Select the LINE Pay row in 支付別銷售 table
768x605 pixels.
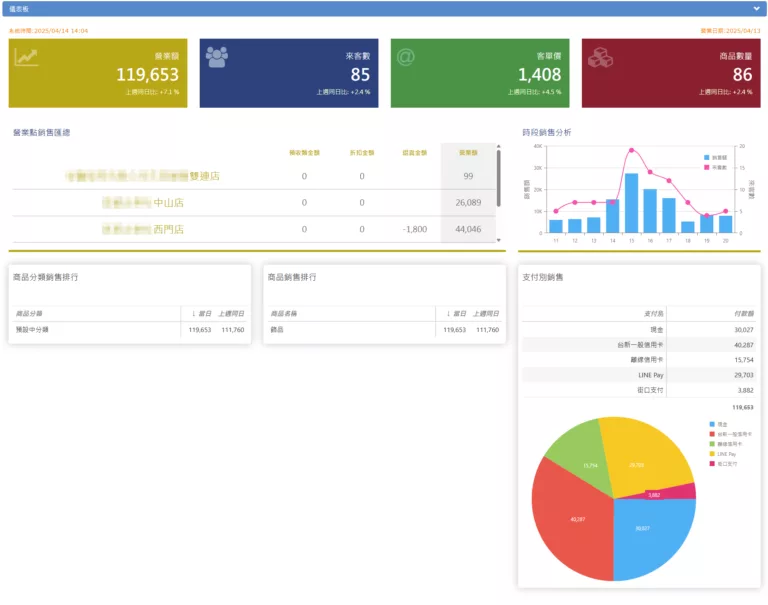[x=640, y=374]
